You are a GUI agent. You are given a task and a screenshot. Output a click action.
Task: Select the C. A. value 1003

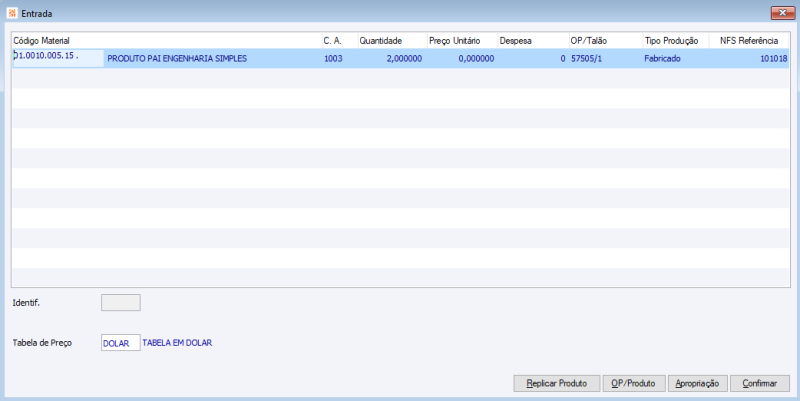click(x=339, y=59)
